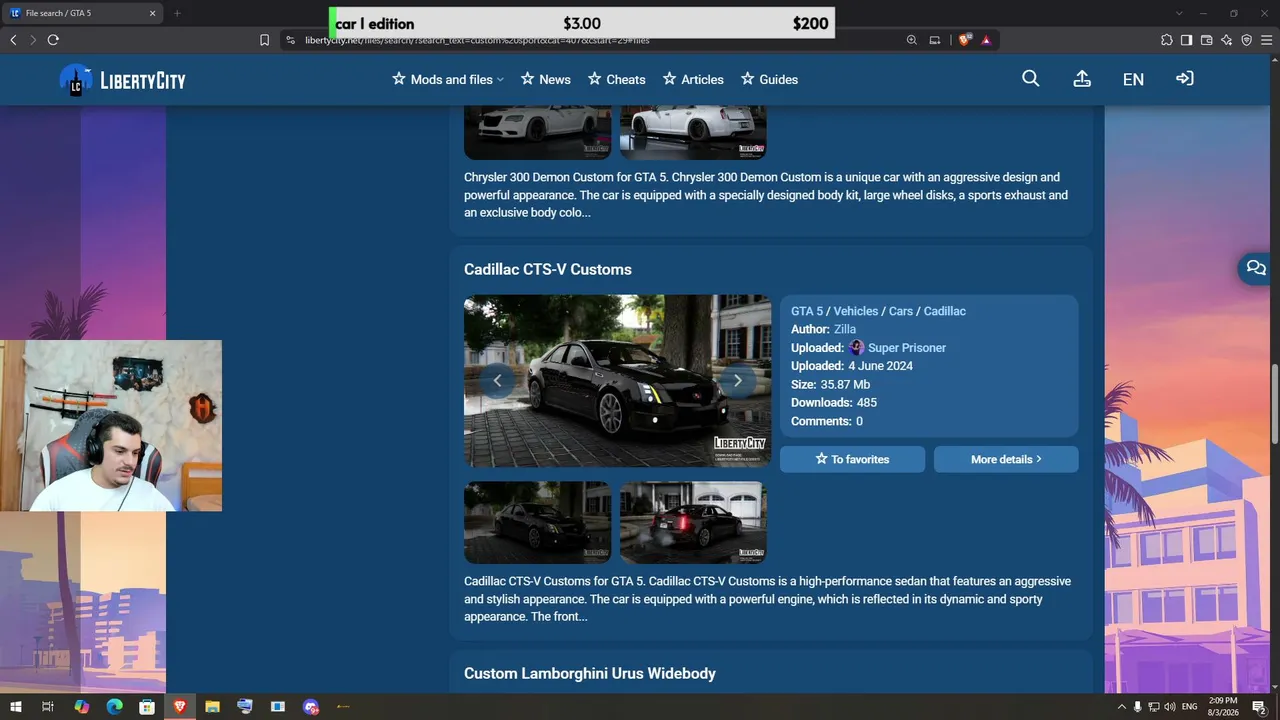Open the taskbar clock and date
Image resolution: width=1280 pixels, height=720 pixels.
[1223, 707]
